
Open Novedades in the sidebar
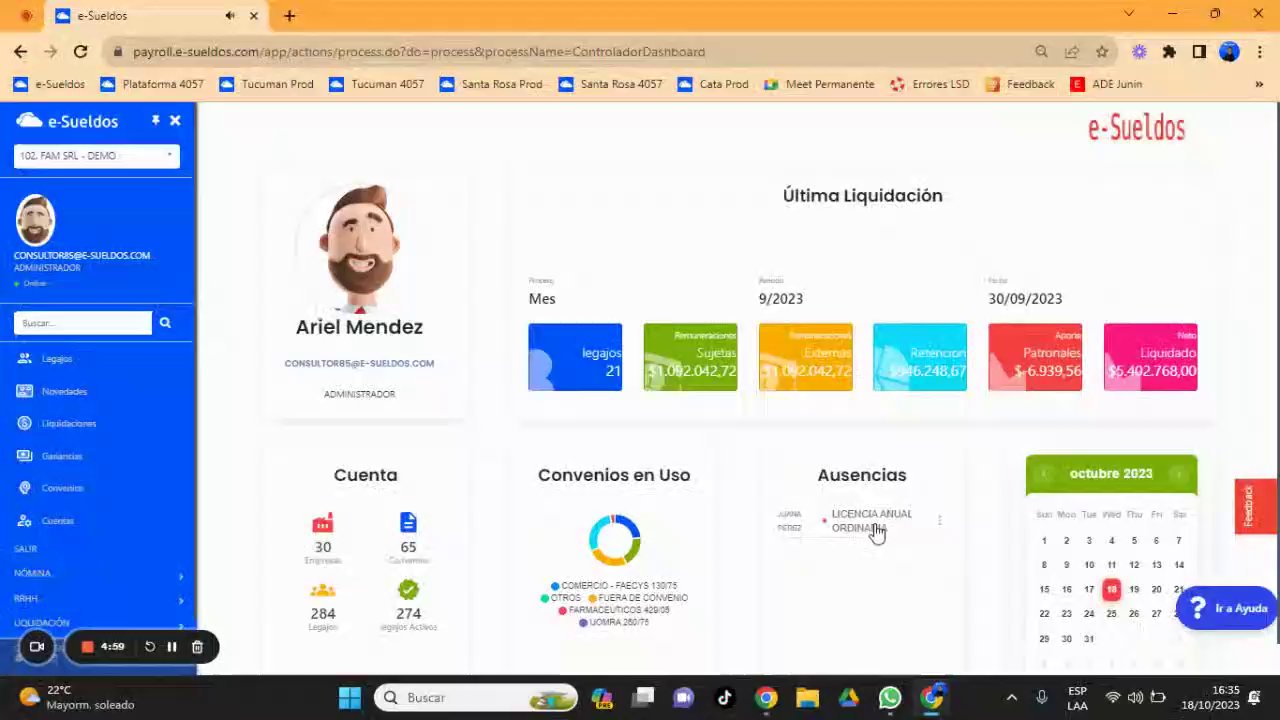click(64, 391)
